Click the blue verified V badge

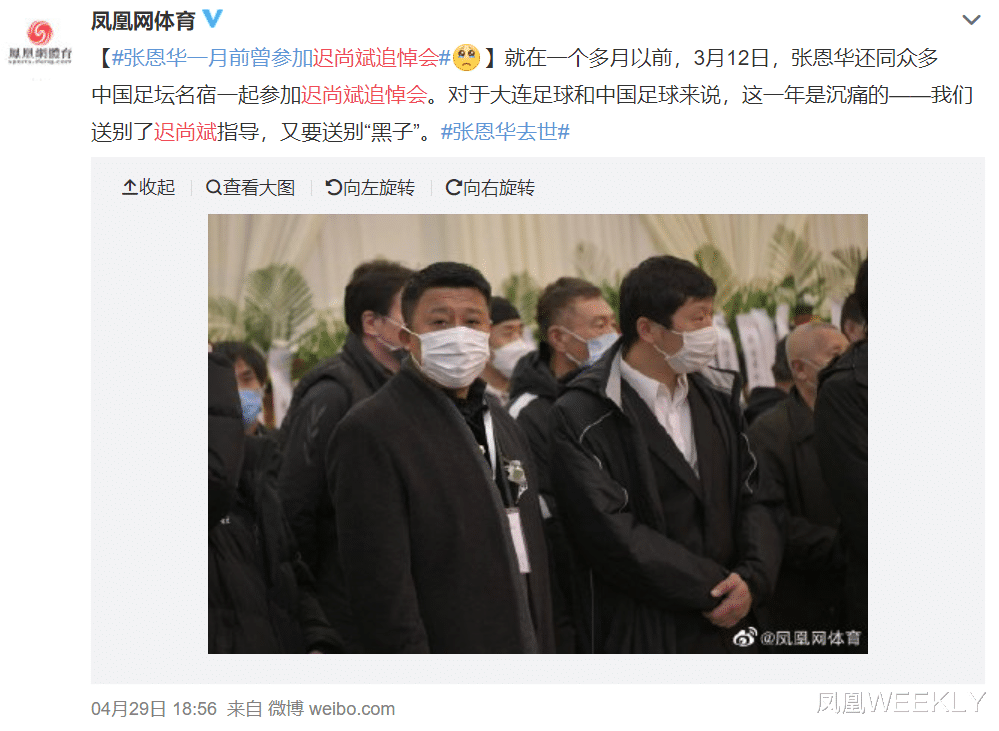[213, 18]
